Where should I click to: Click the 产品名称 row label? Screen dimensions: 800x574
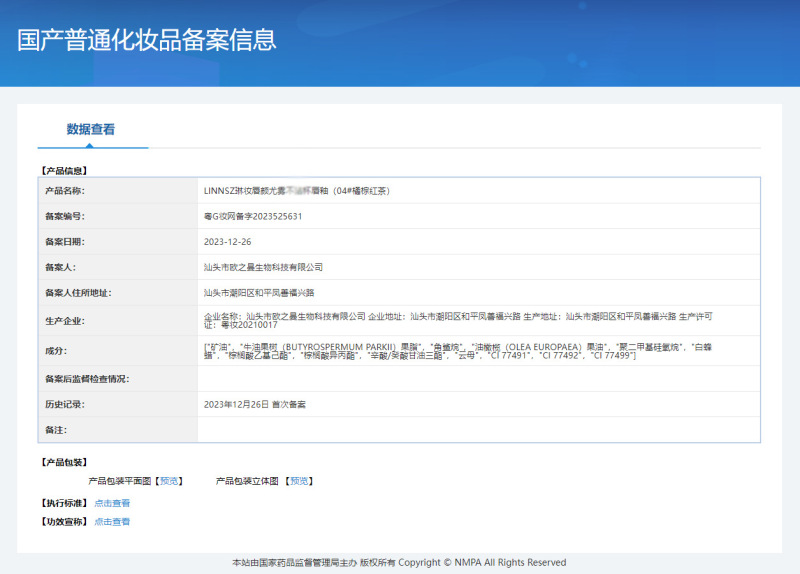pyautogui.click(x=65, y=191)
